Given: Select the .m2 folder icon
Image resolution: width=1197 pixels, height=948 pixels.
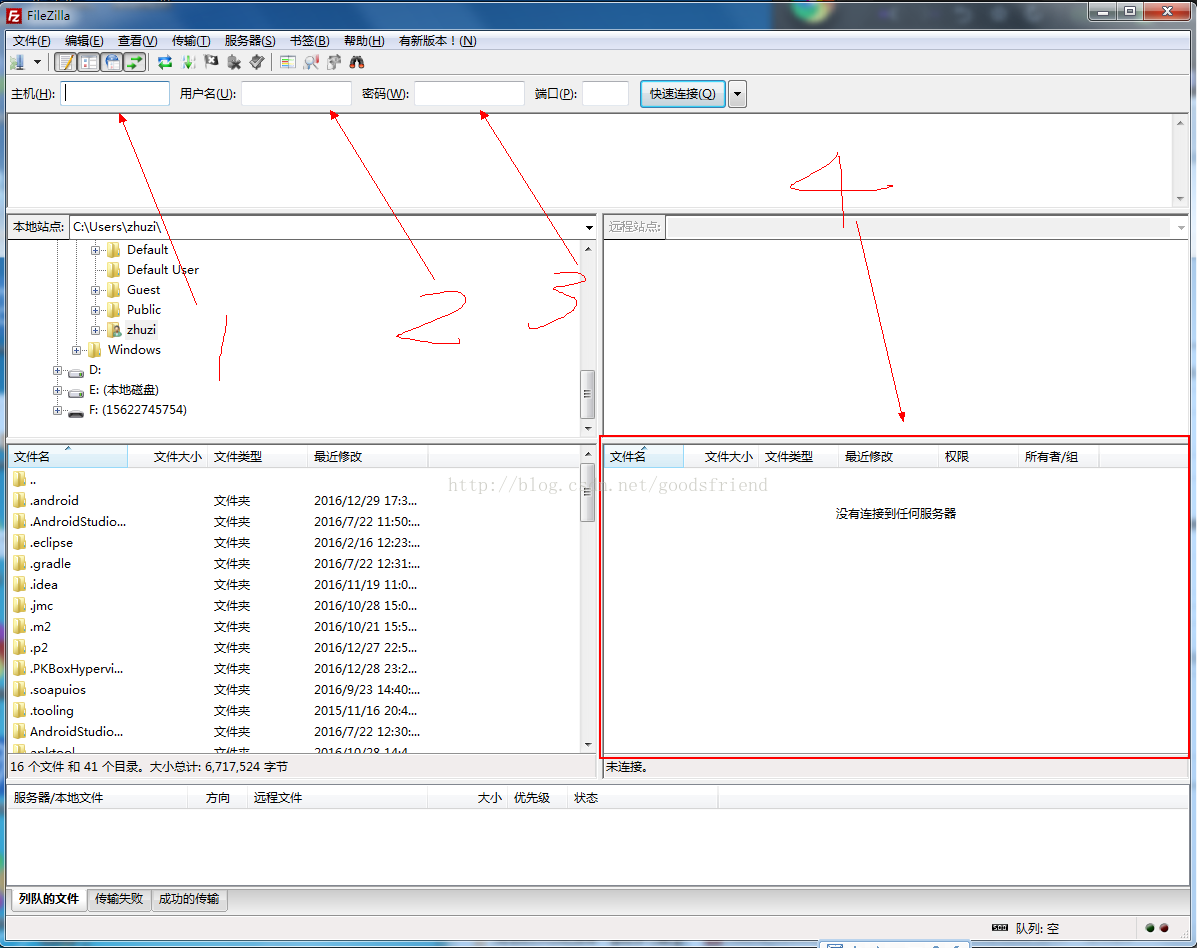Looking at the screenshot, I should point(20,627).
